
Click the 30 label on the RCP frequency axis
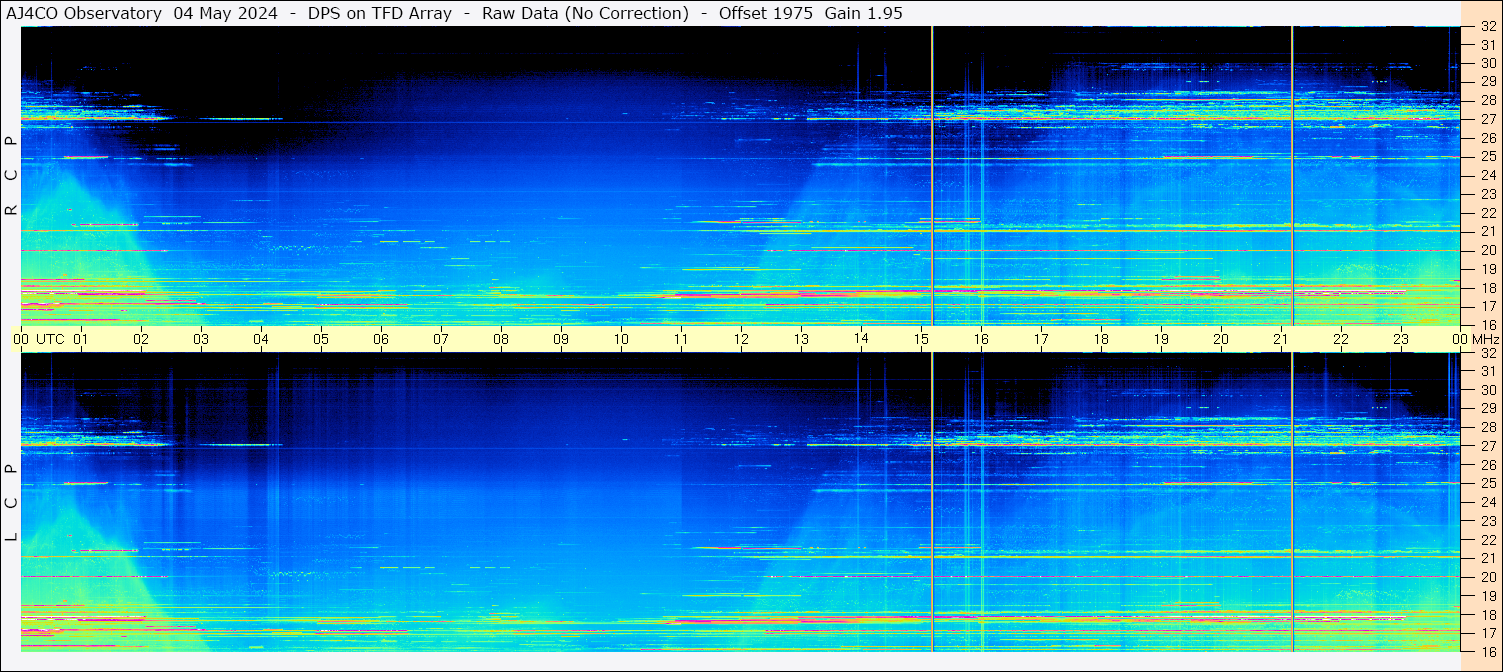click(x=1487, y=63)
